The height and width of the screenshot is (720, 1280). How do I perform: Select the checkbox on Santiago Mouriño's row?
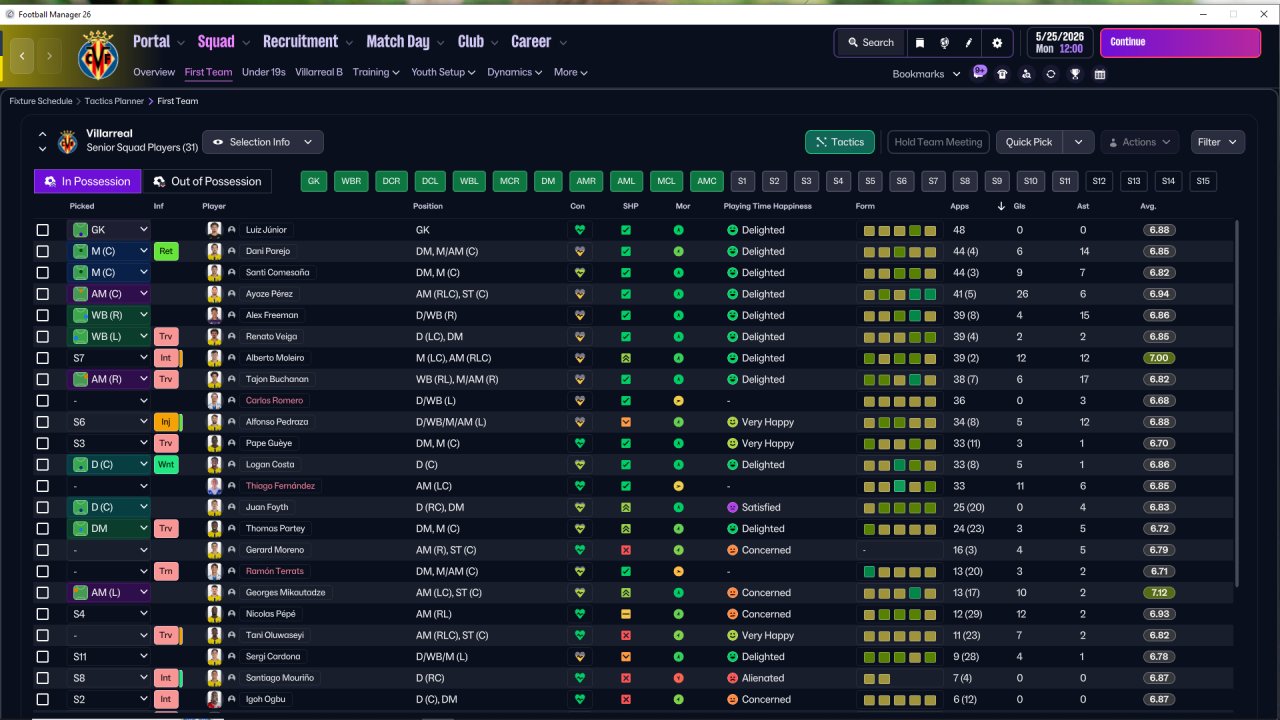pyautogui.click(x=42, y=678)
